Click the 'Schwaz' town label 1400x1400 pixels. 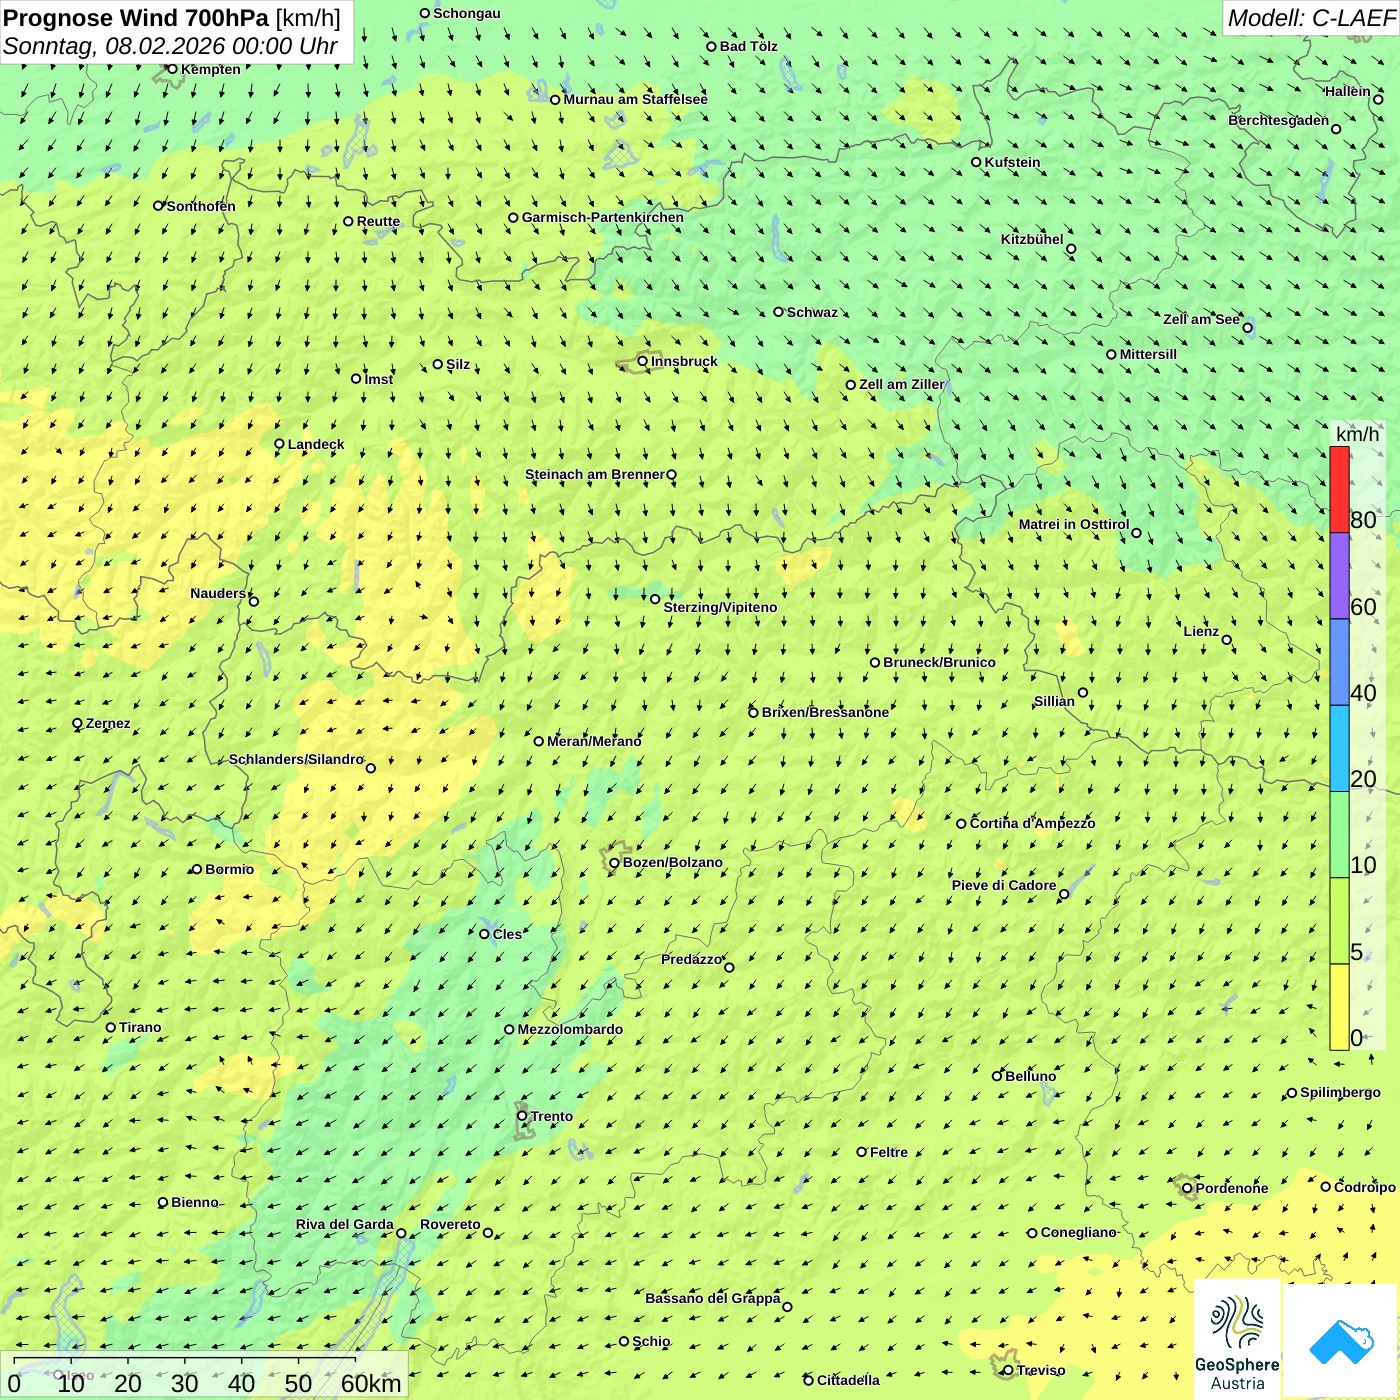coord(812,312)
